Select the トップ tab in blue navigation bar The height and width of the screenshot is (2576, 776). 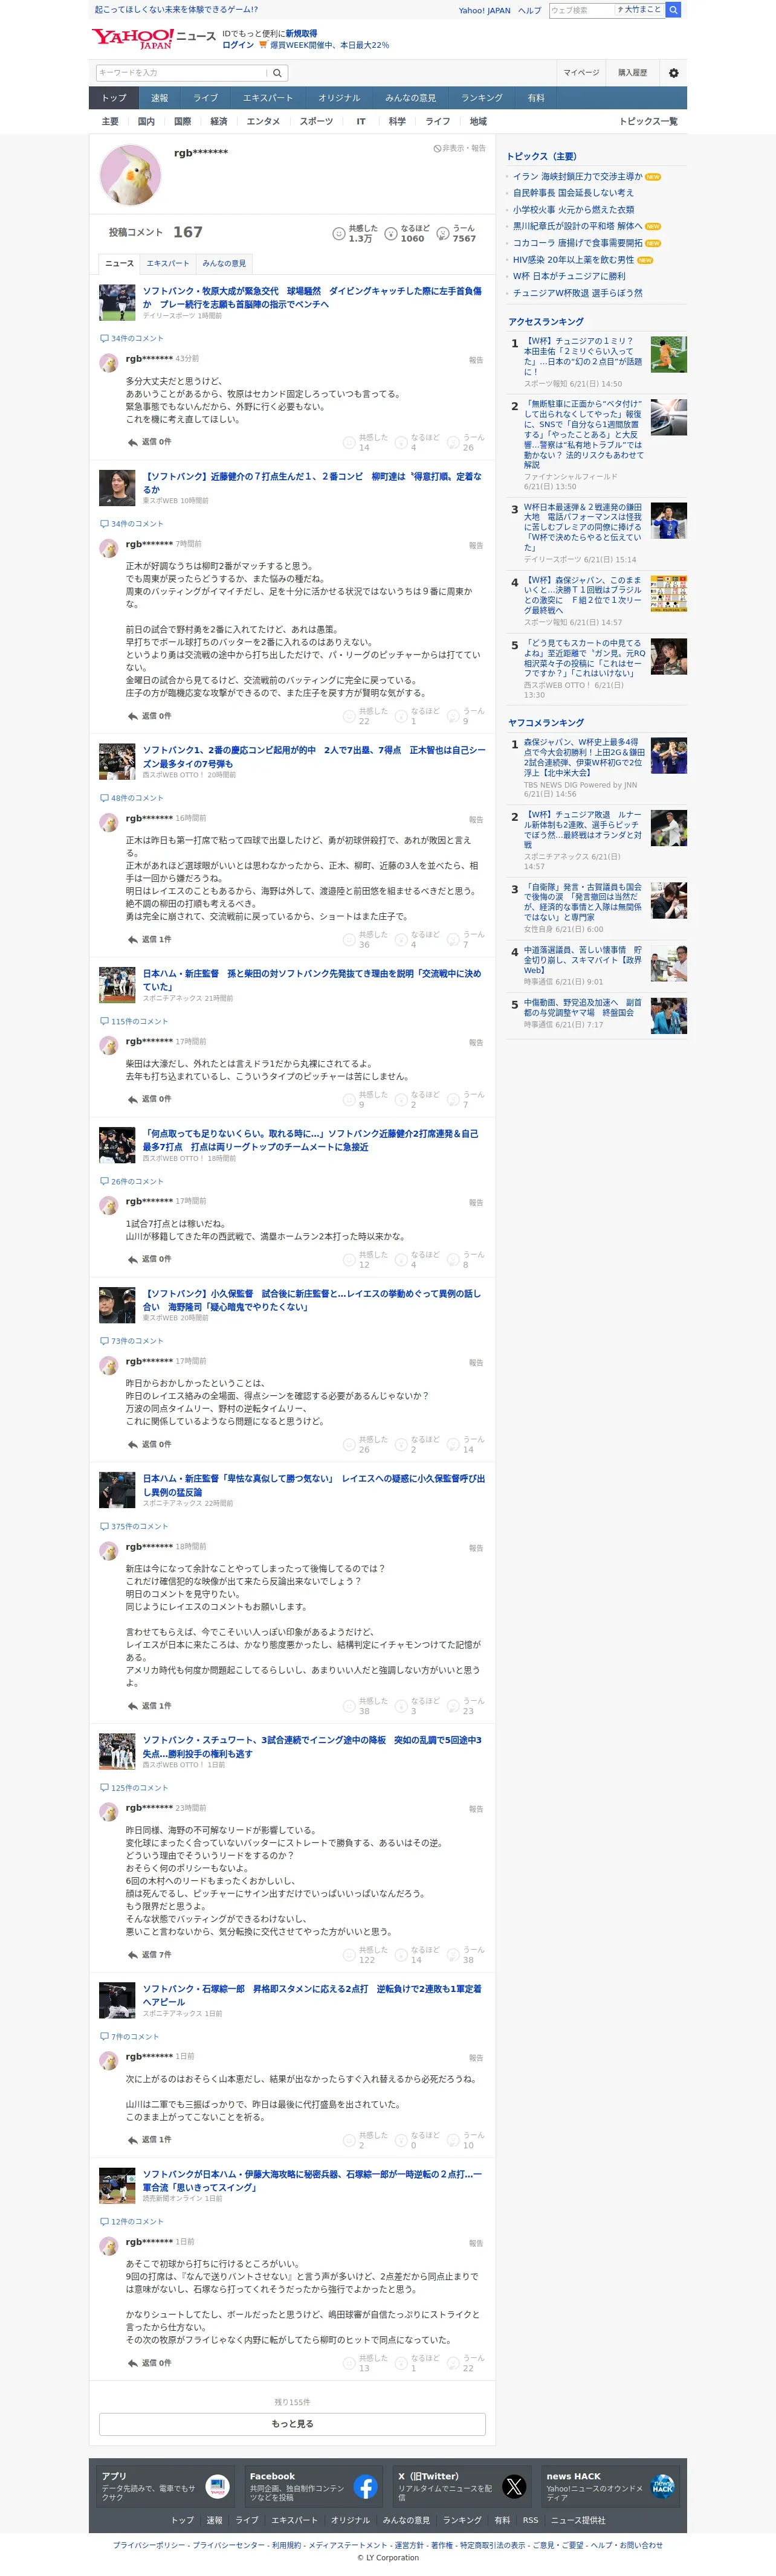[114, 98]
